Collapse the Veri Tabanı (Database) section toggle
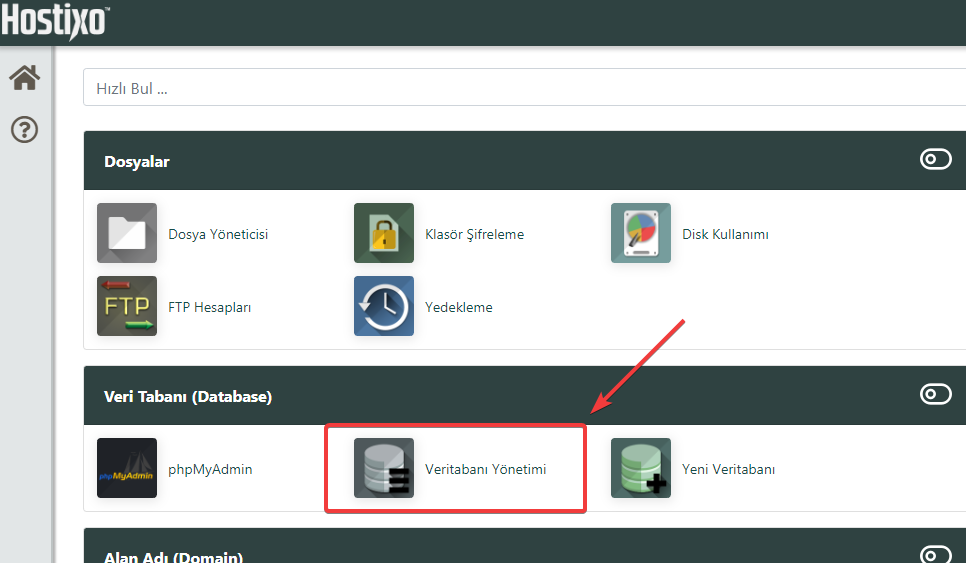 point(936,394)
